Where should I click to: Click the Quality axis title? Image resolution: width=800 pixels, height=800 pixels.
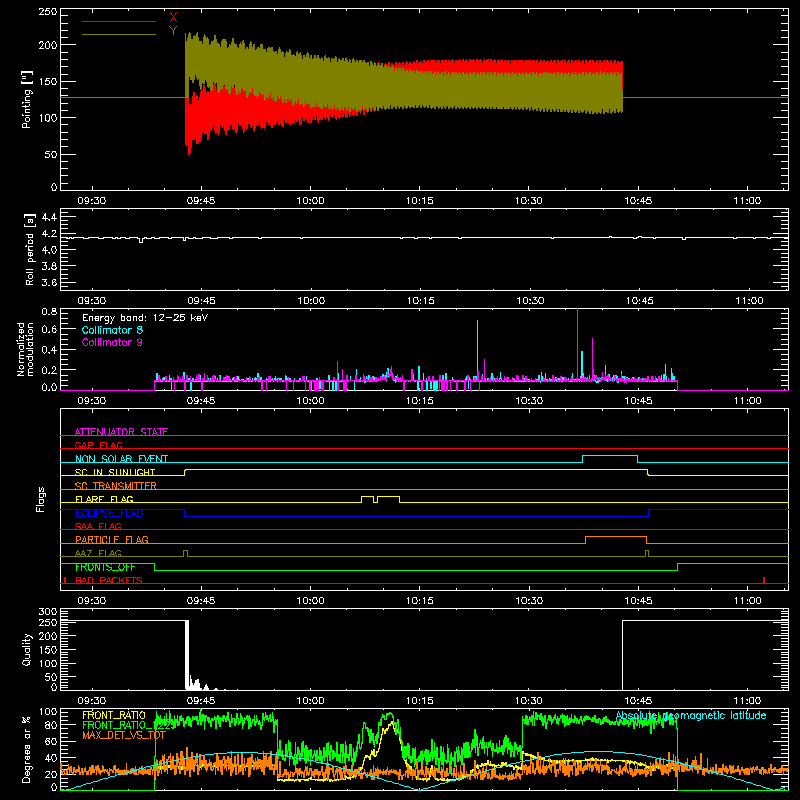point(27,649)
